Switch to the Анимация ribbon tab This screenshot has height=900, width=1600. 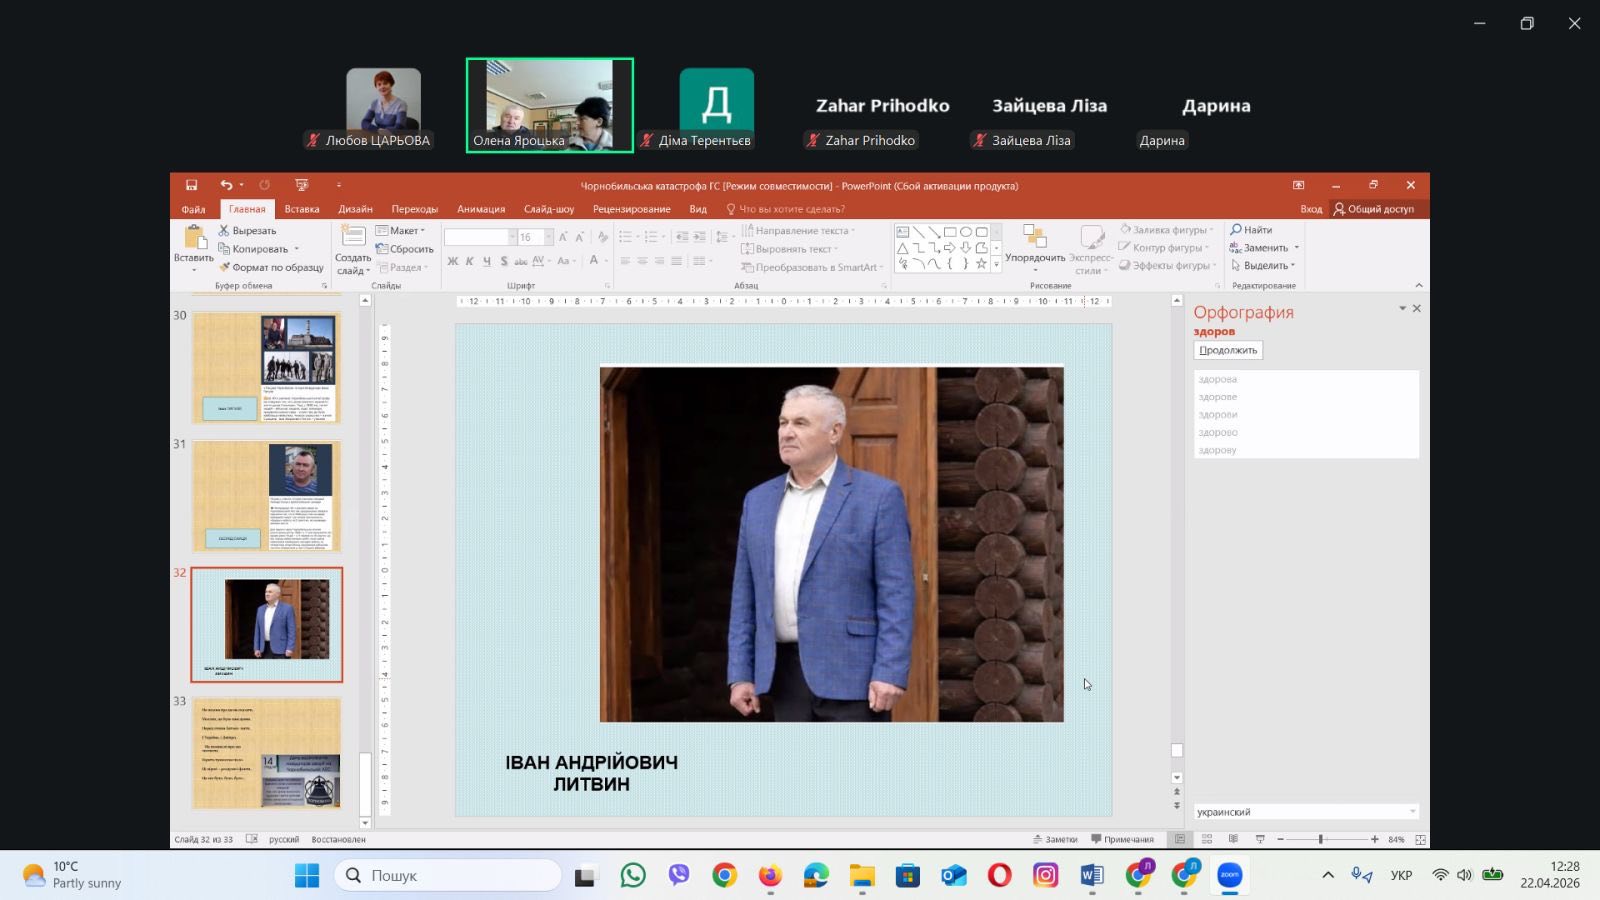[x=480, y=209]
